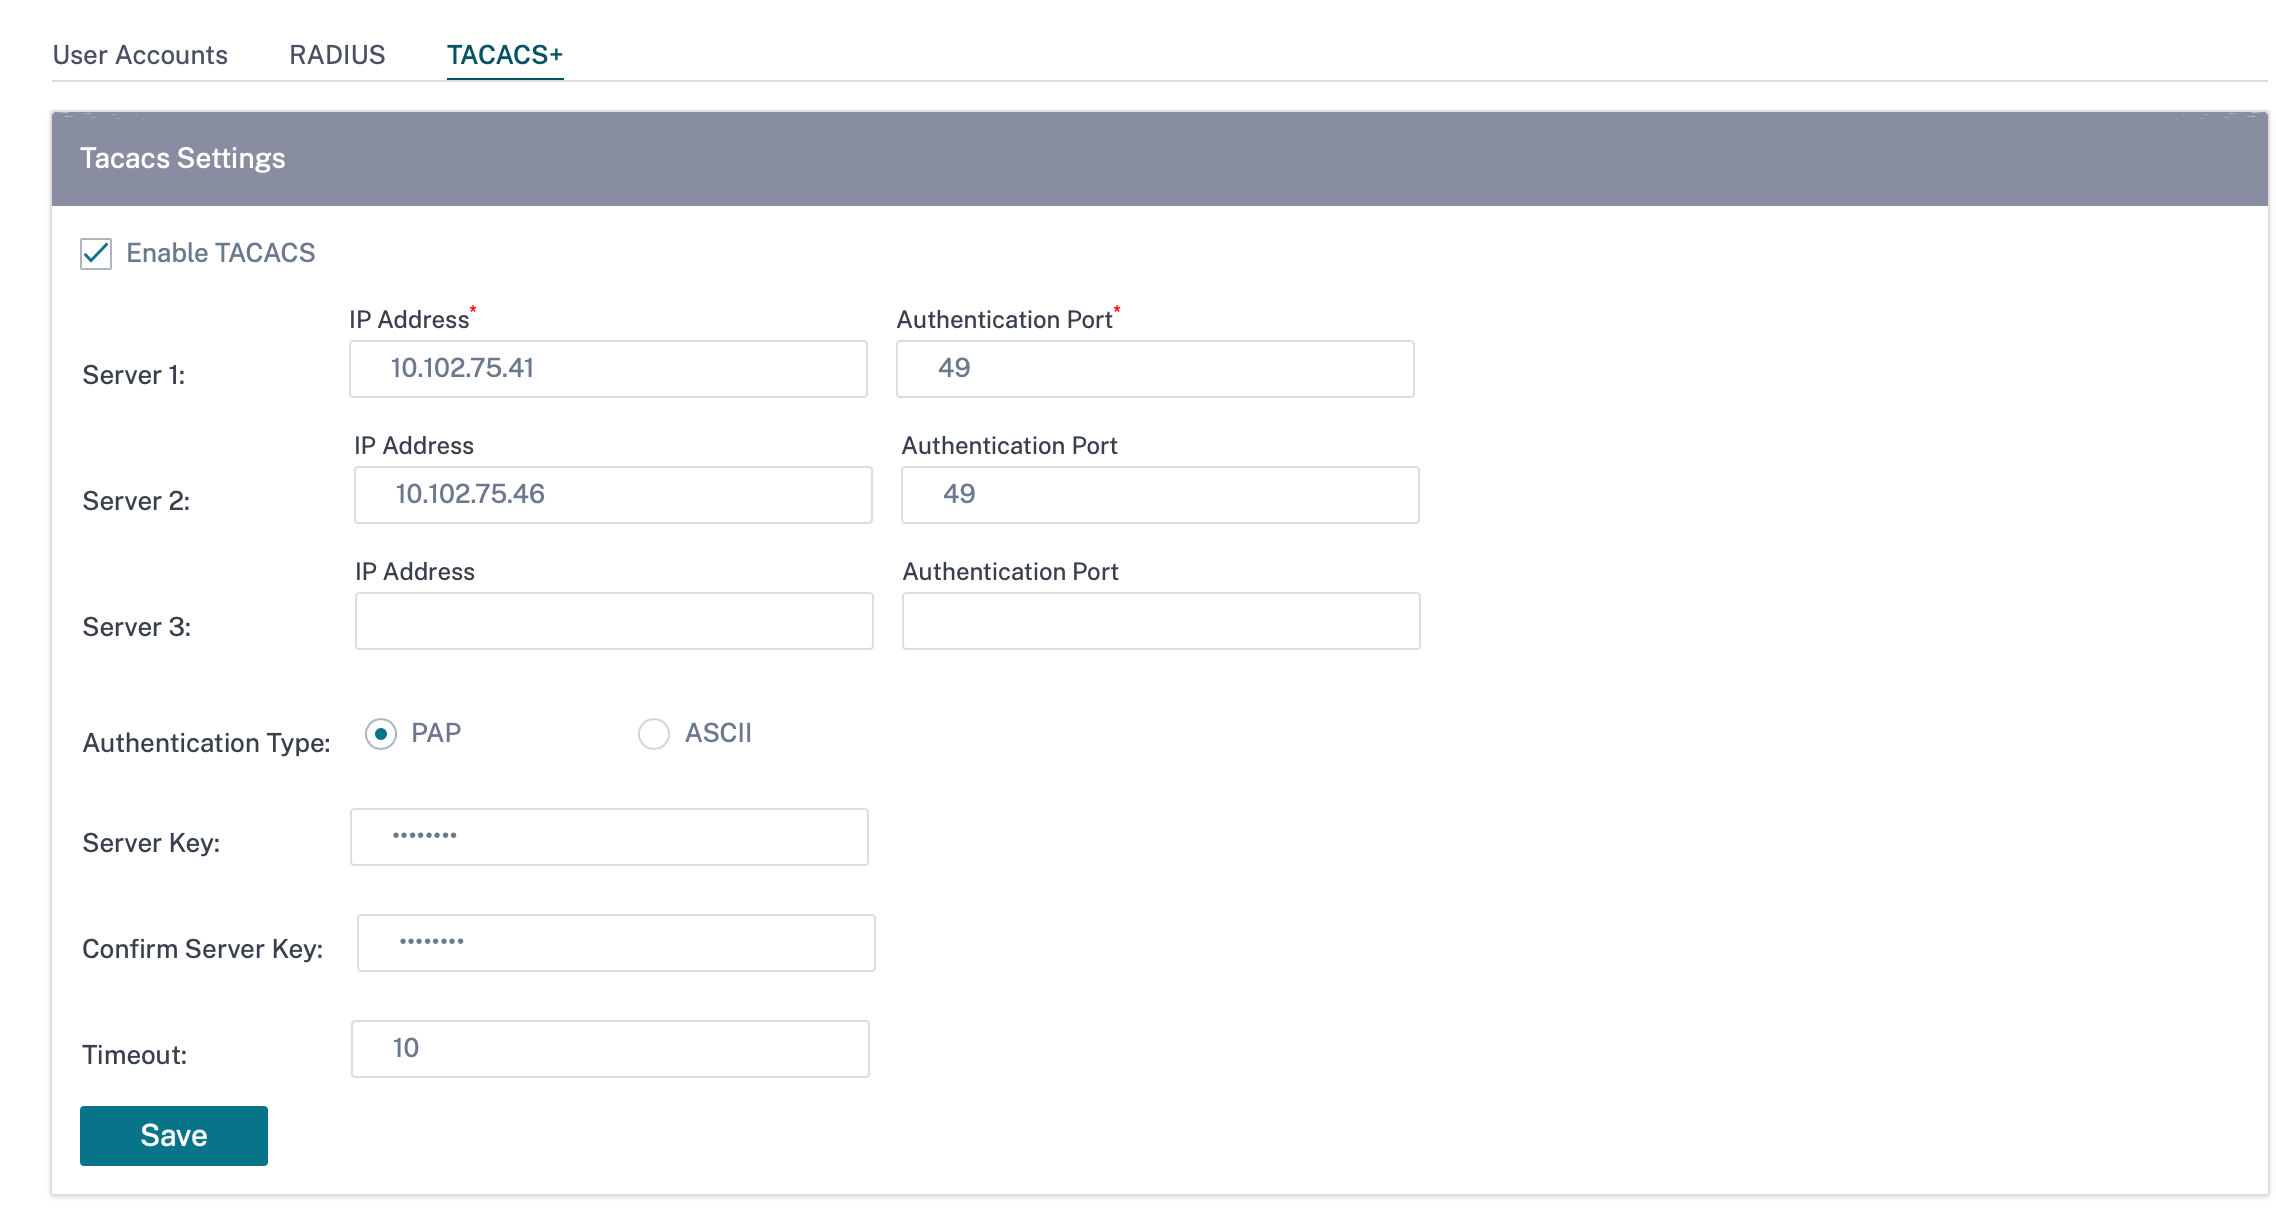Choose the ASCII authentication type
The width and height of the screenshot is (2276, 1212).
(654, 734)
